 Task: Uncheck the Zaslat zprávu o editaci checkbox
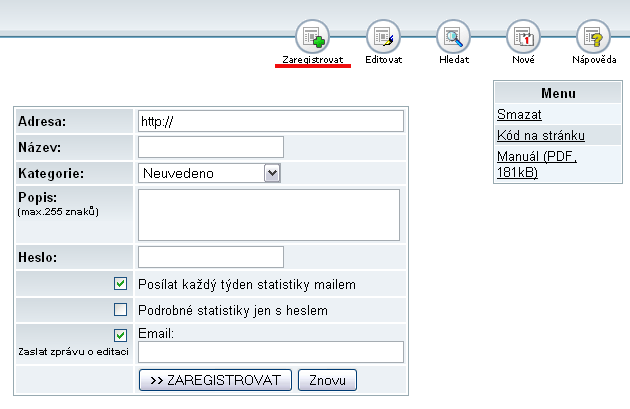tap(121, 335)
